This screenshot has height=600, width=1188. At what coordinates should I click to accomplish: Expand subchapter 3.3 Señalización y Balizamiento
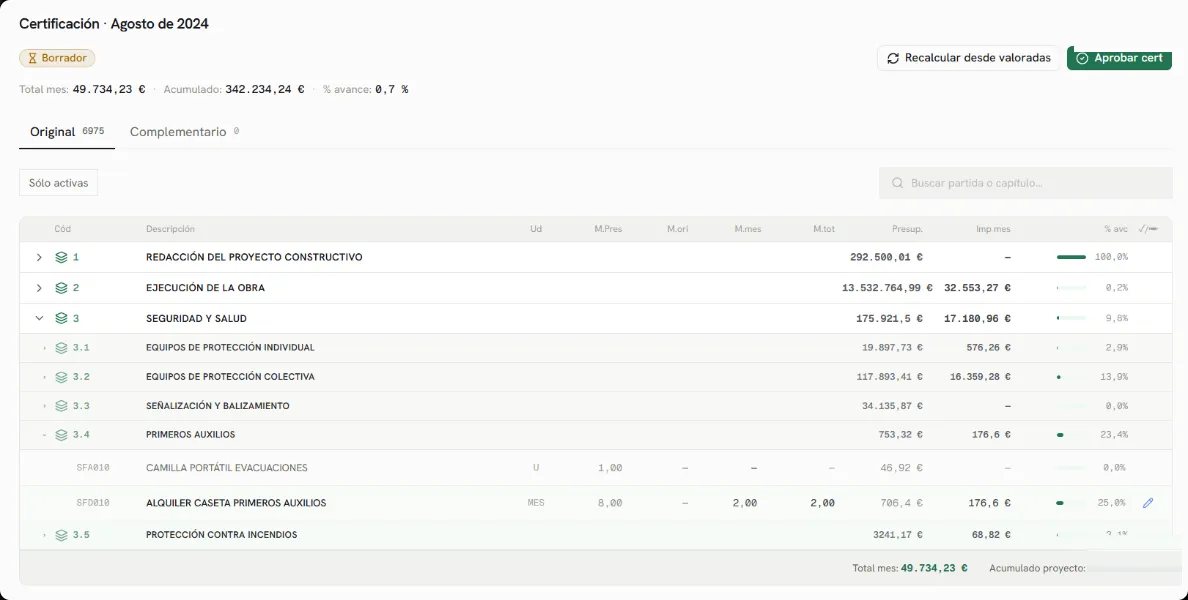click(44, 406)
